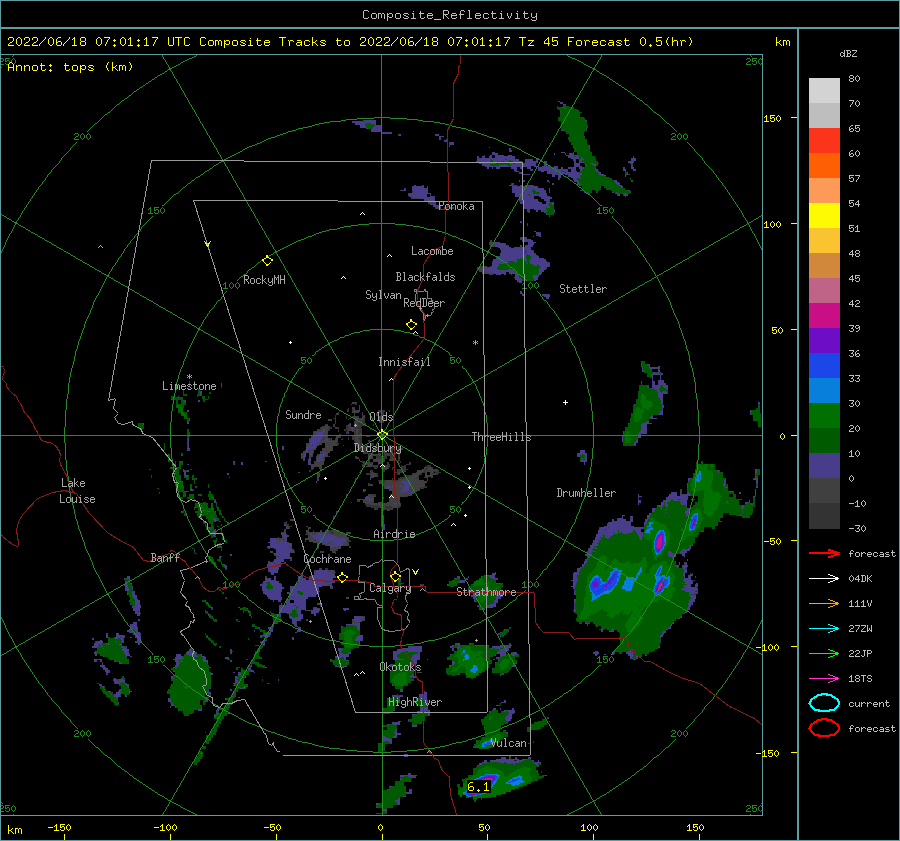Image resolution: width=900 pixels, height=841 pixels.
Task: Click the Limestone label
Action: tap(189, 386)
